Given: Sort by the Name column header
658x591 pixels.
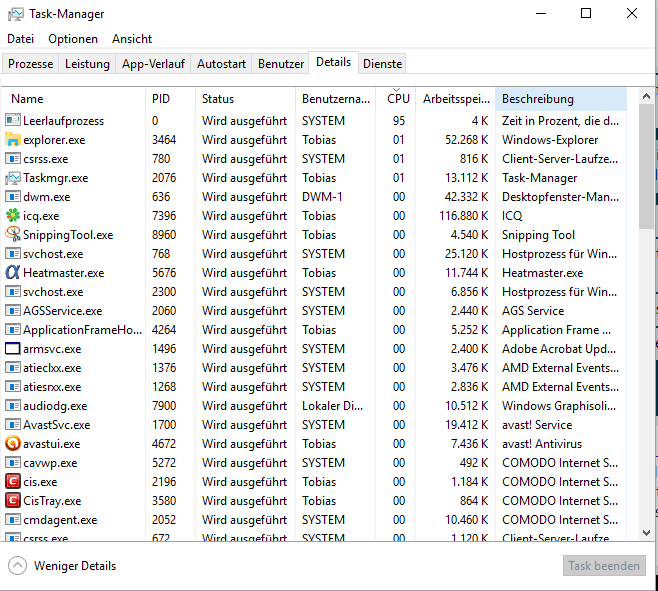Looking at the screenshot, I should 74,99.
